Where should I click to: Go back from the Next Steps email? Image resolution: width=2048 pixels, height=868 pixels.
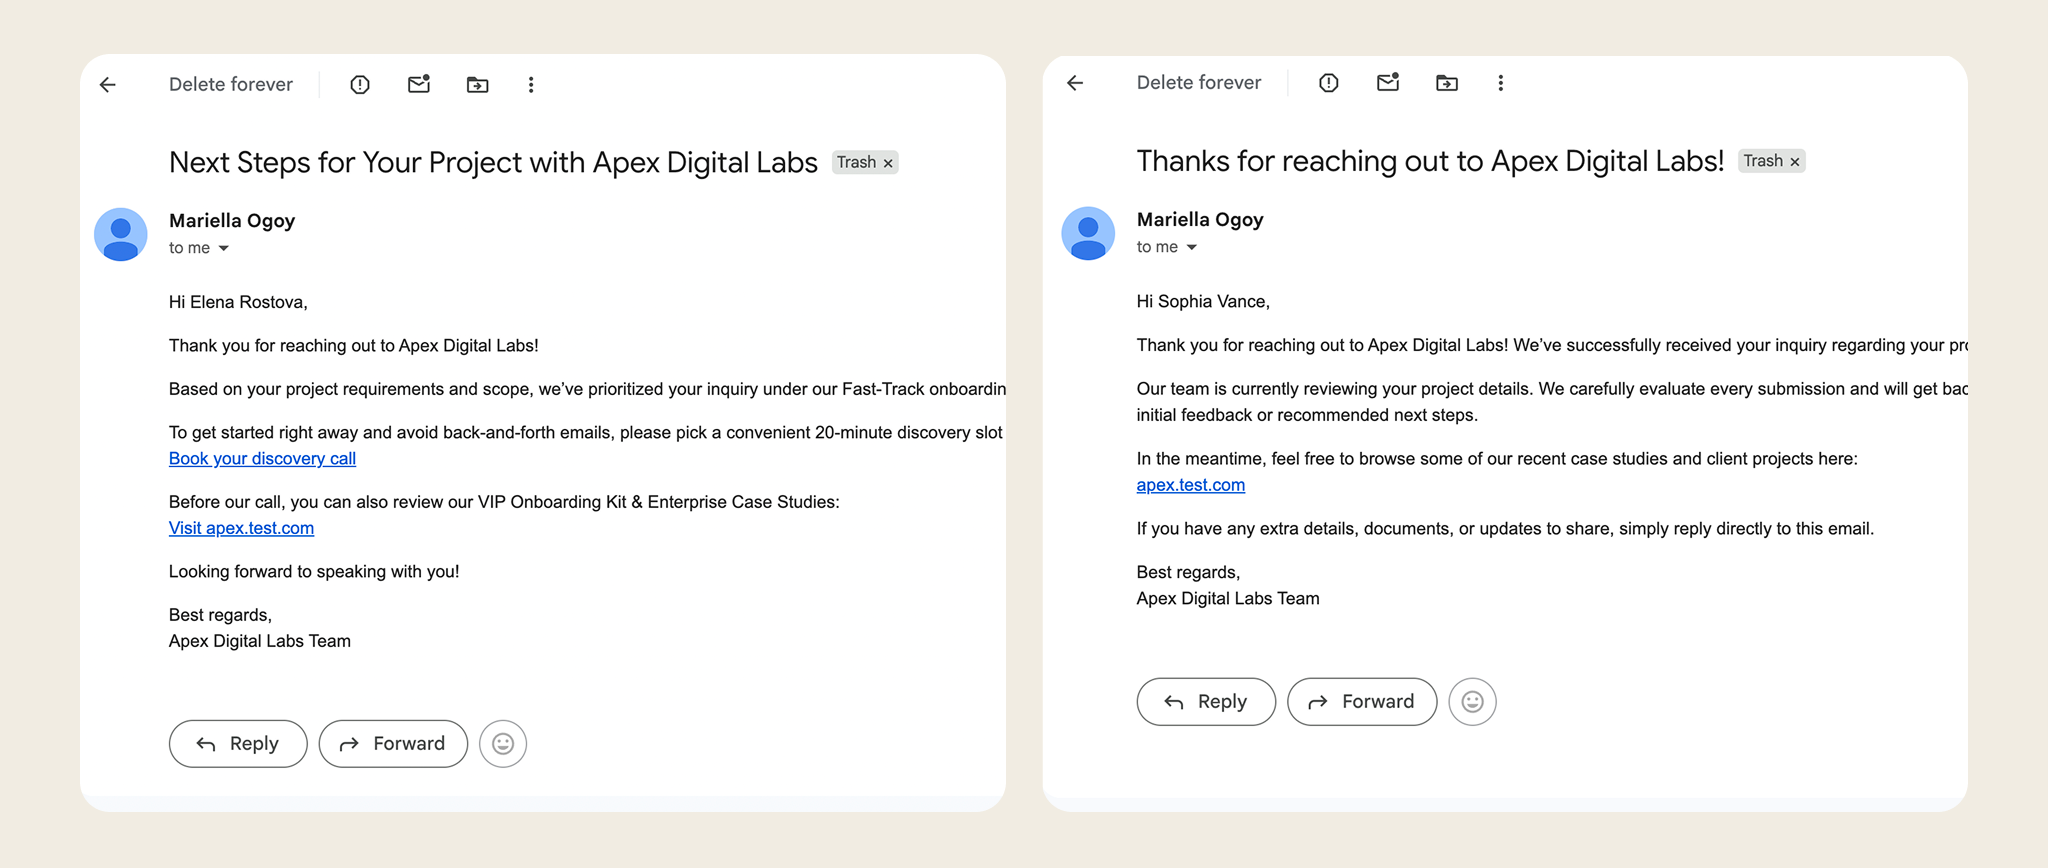point(108,85)
